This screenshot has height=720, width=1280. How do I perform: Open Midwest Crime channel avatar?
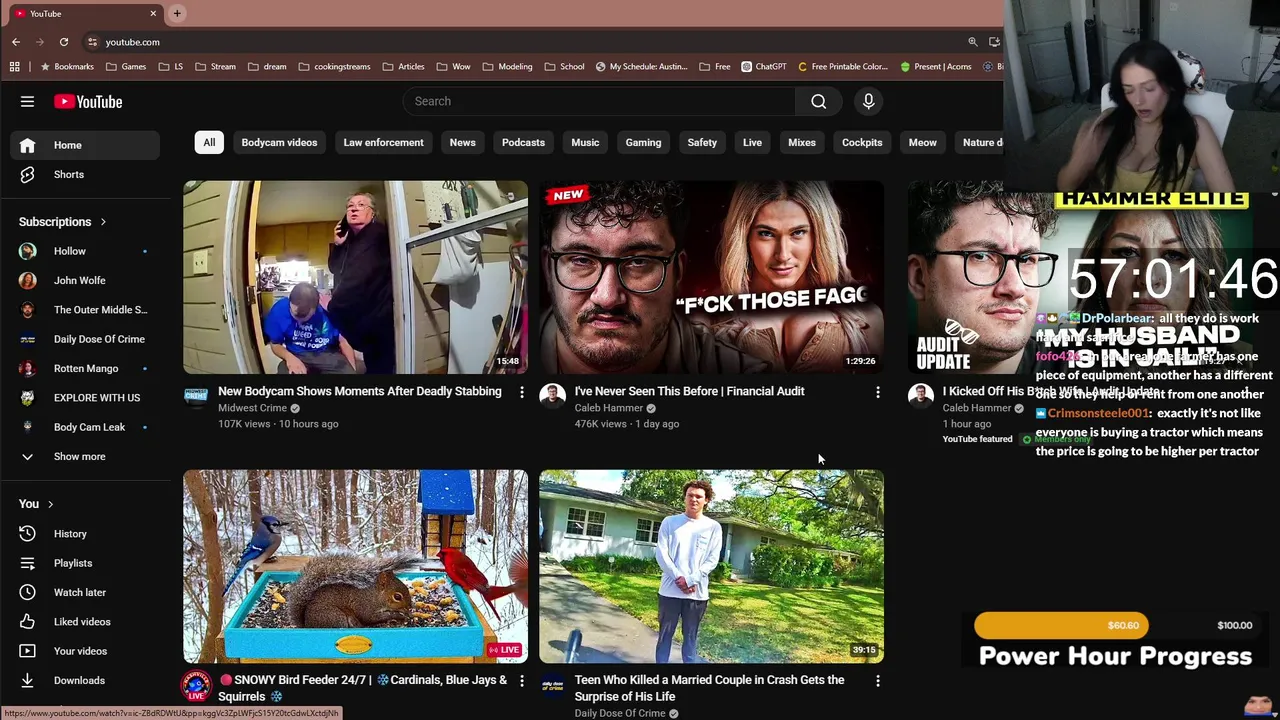196,397
